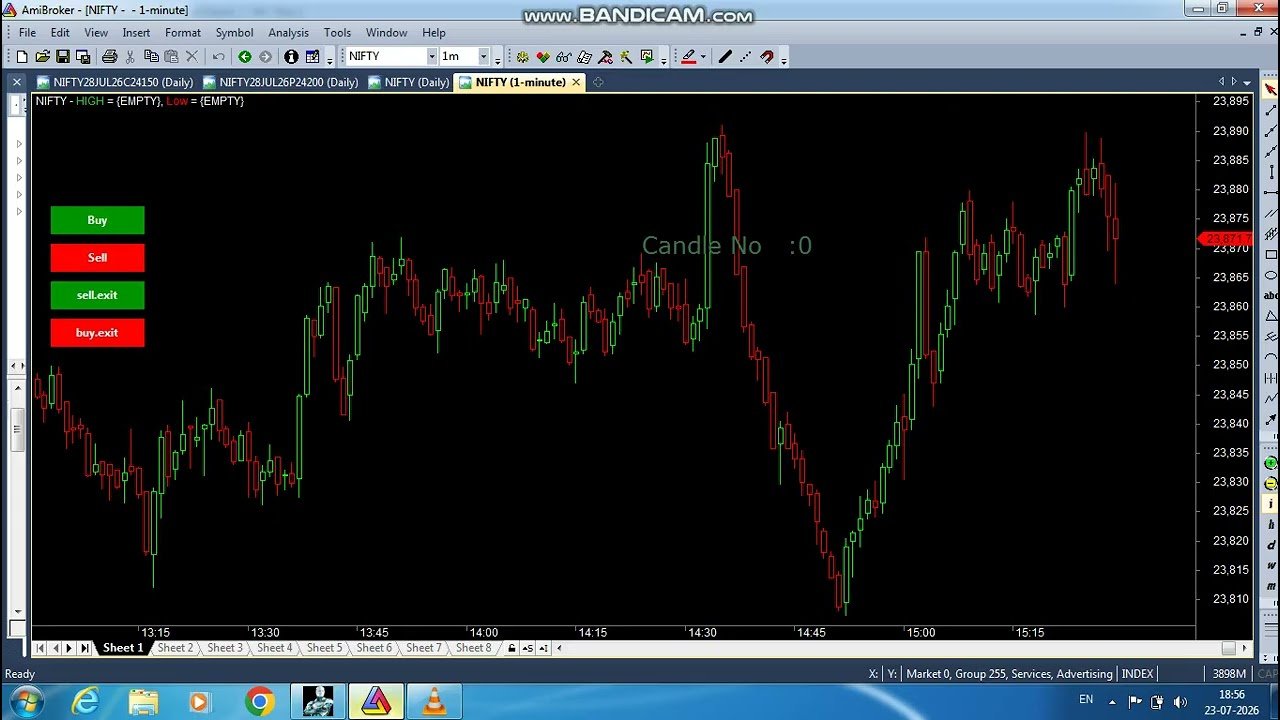
Task: Open the File menu
Action: click(27, 33)
